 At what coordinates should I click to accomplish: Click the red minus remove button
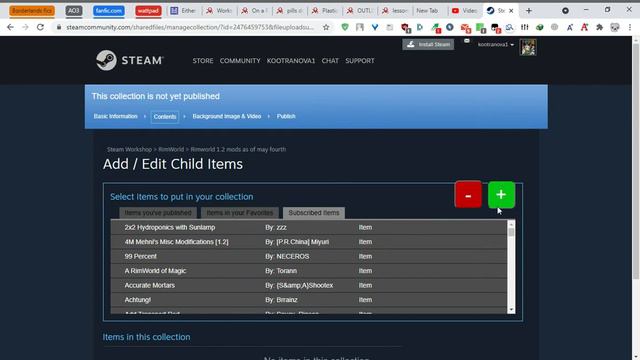[x=468, y=195]
